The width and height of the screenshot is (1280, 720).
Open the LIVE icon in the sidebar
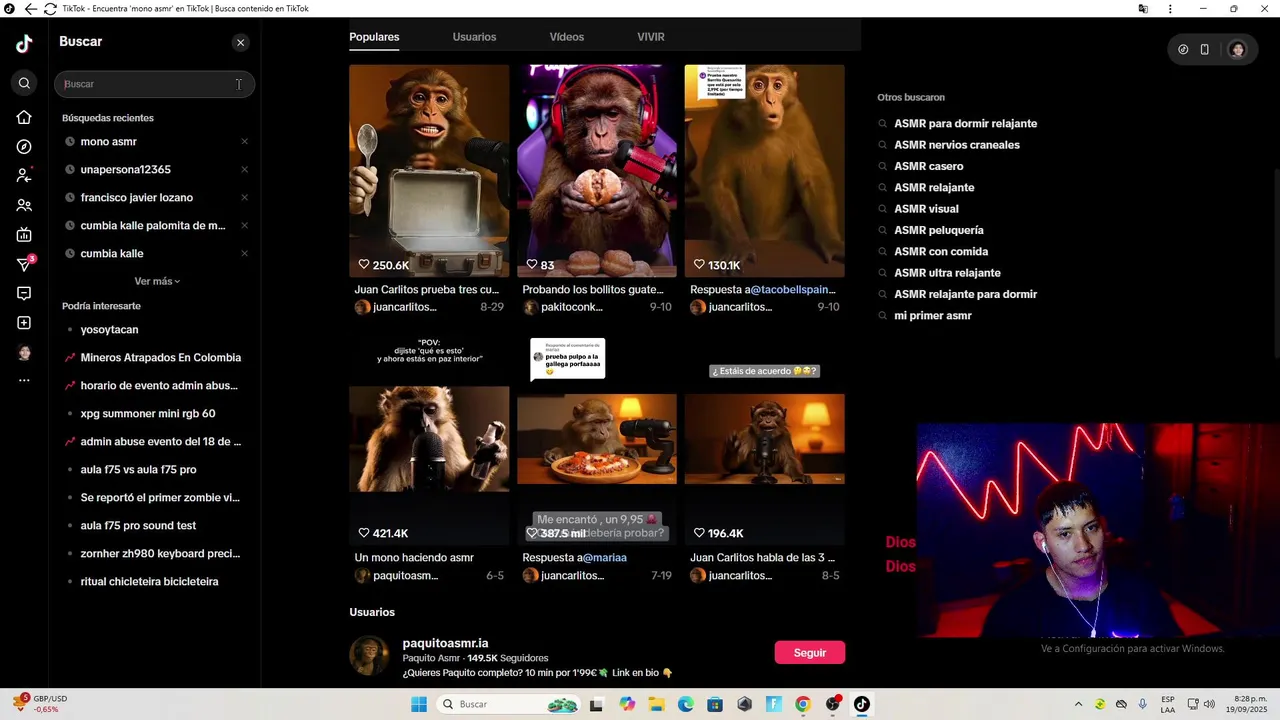click(24, 235)
